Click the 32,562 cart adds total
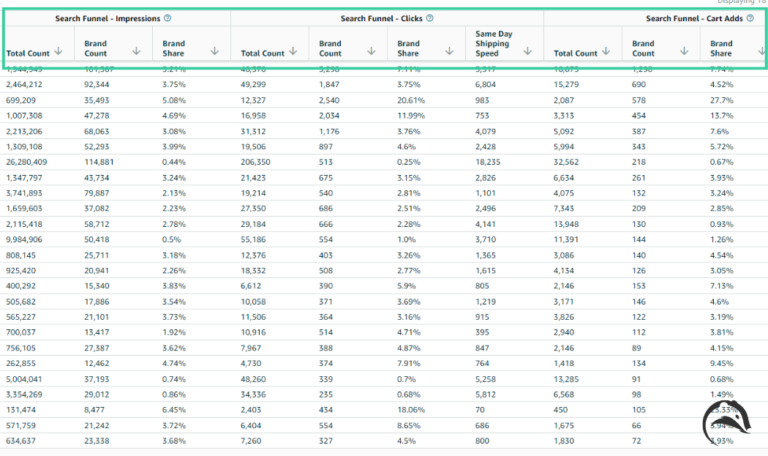Image resolution: width=768 pixels, height=456 pixels. [566, 162]
